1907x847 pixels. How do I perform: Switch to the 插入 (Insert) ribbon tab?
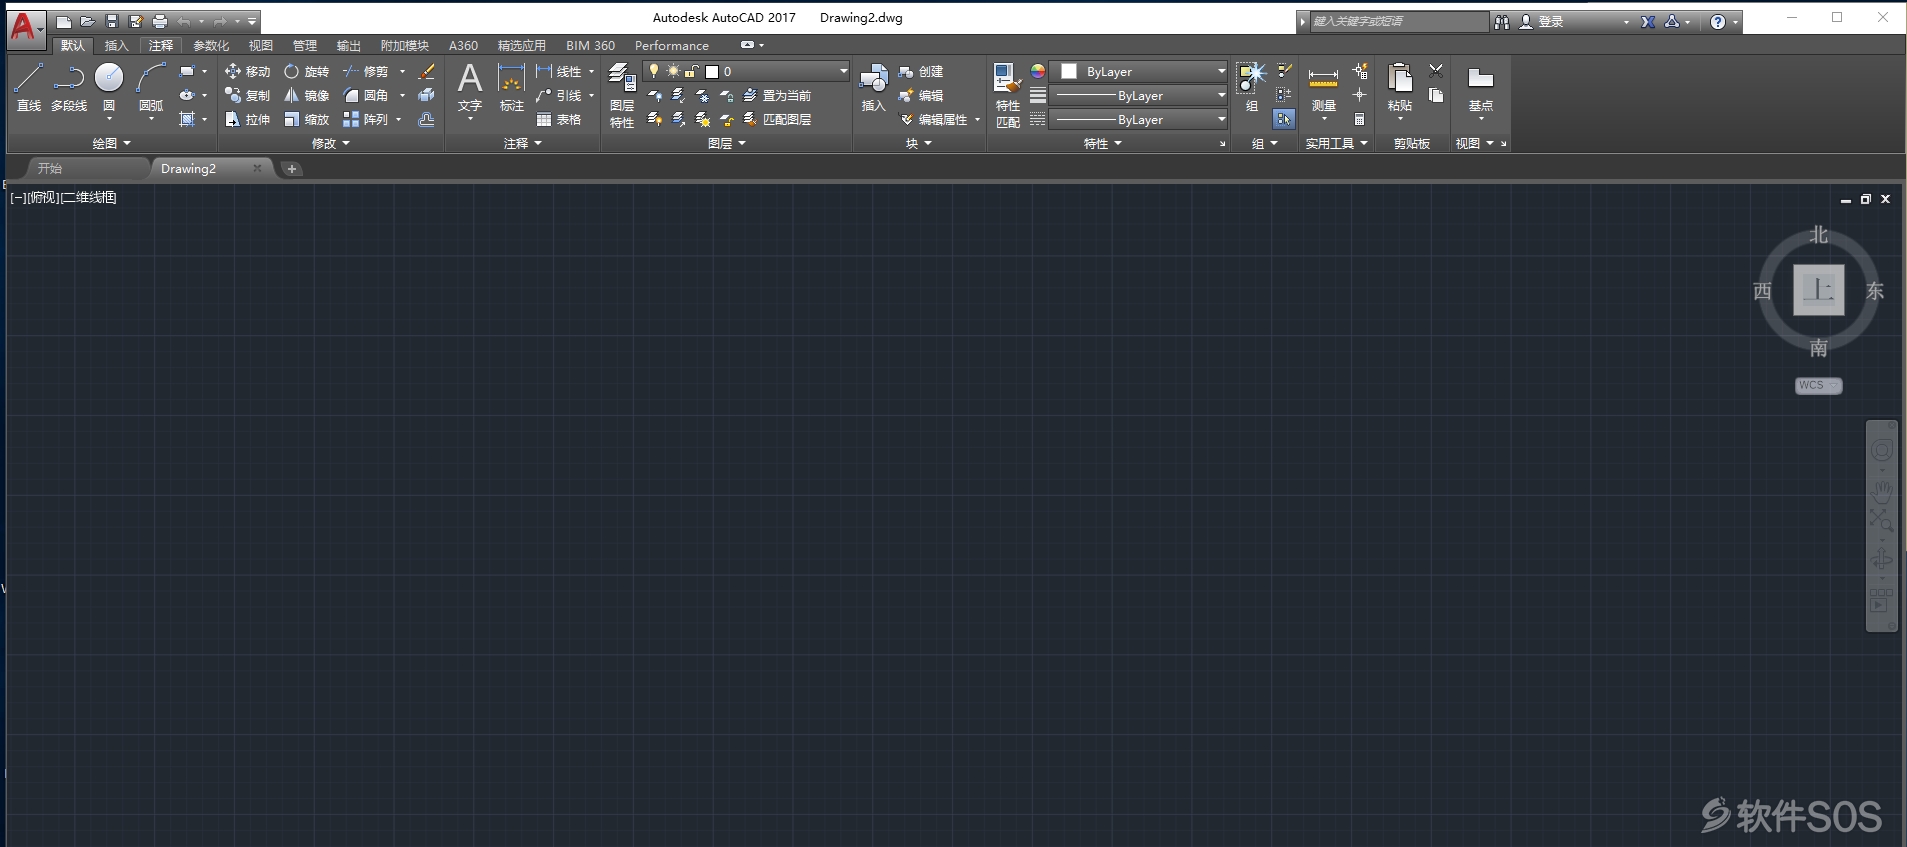117,45
